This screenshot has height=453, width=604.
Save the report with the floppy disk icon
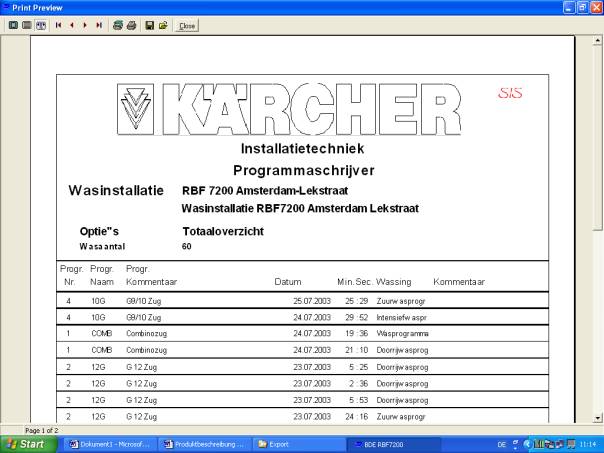150,25
